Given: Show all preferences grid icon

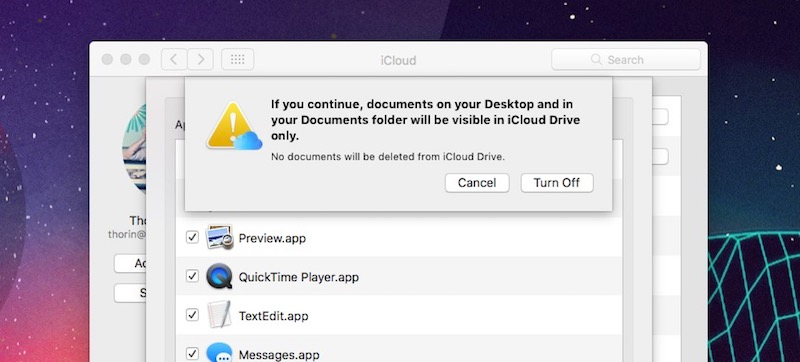Looking at the screenshot, I should (x=237, y=60).
